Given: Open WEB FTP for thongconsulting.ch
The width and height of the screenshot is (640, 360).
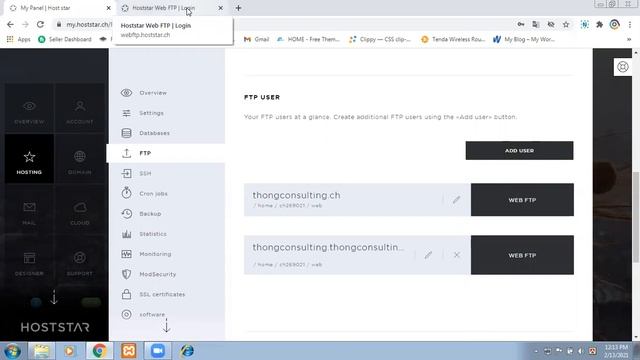Looking at the screenshot, I should click(x=522, y=200).
